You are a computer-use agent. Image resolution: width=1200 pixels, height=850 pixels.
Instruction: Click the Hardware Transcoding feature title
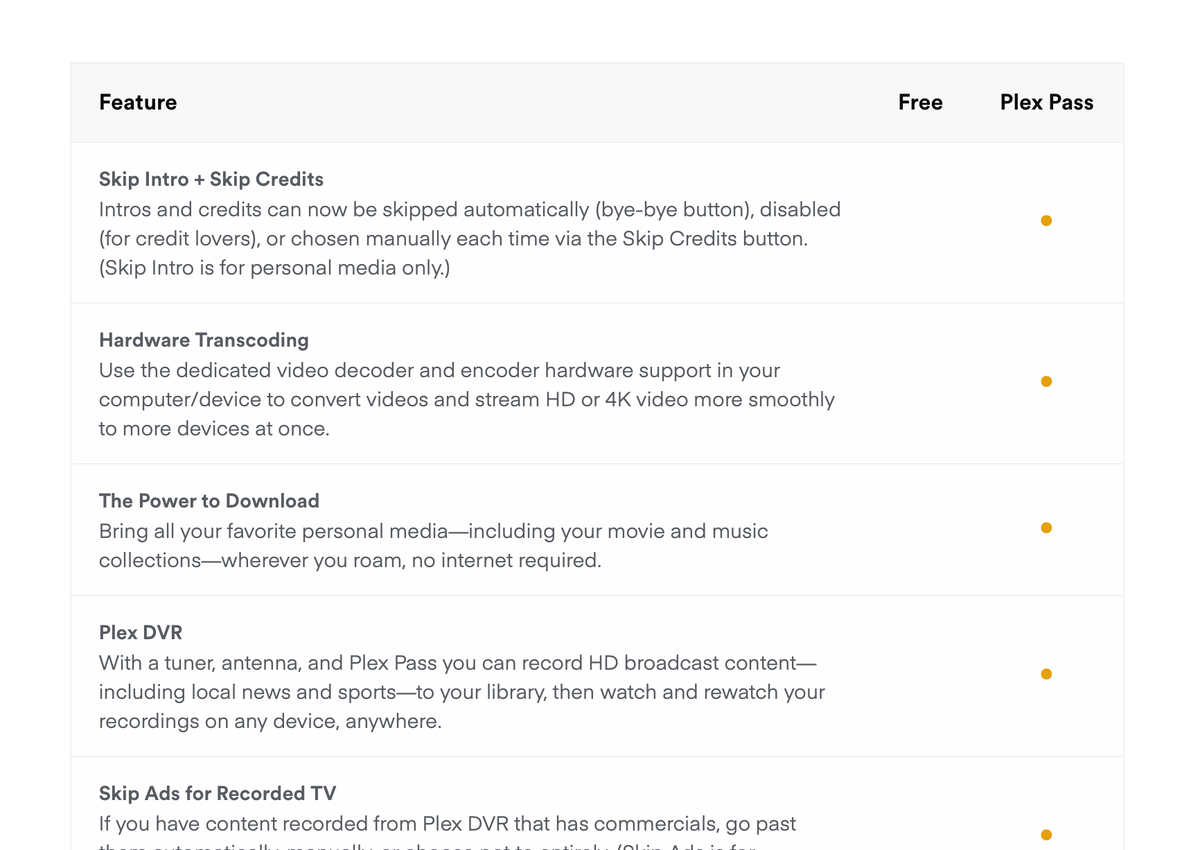(204, 340)
